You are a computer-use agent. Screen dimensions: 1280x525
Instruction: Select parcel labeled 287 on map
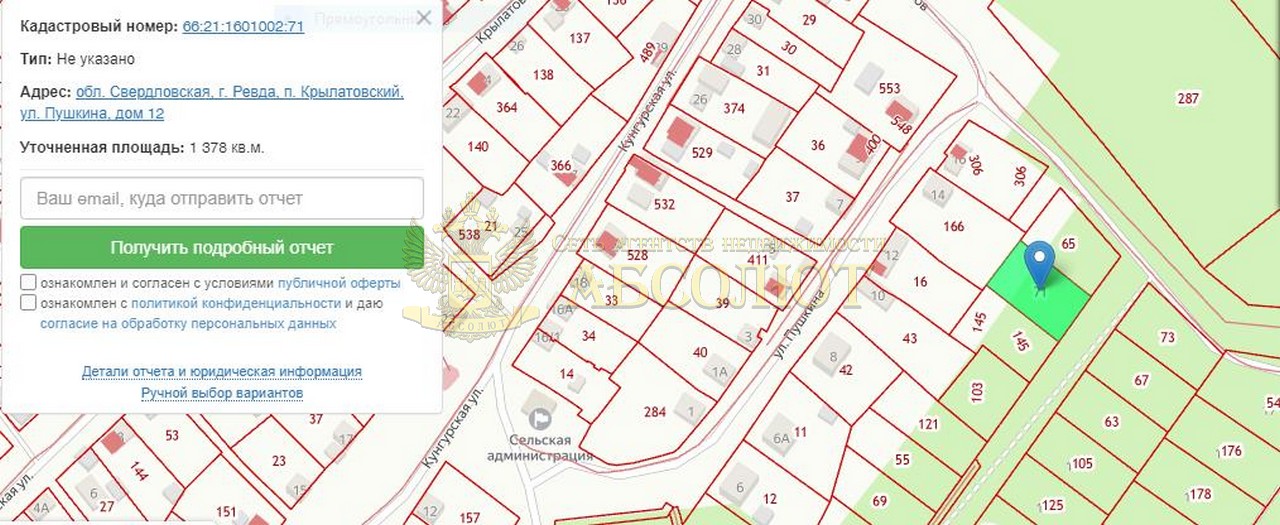pos(1188,98)
